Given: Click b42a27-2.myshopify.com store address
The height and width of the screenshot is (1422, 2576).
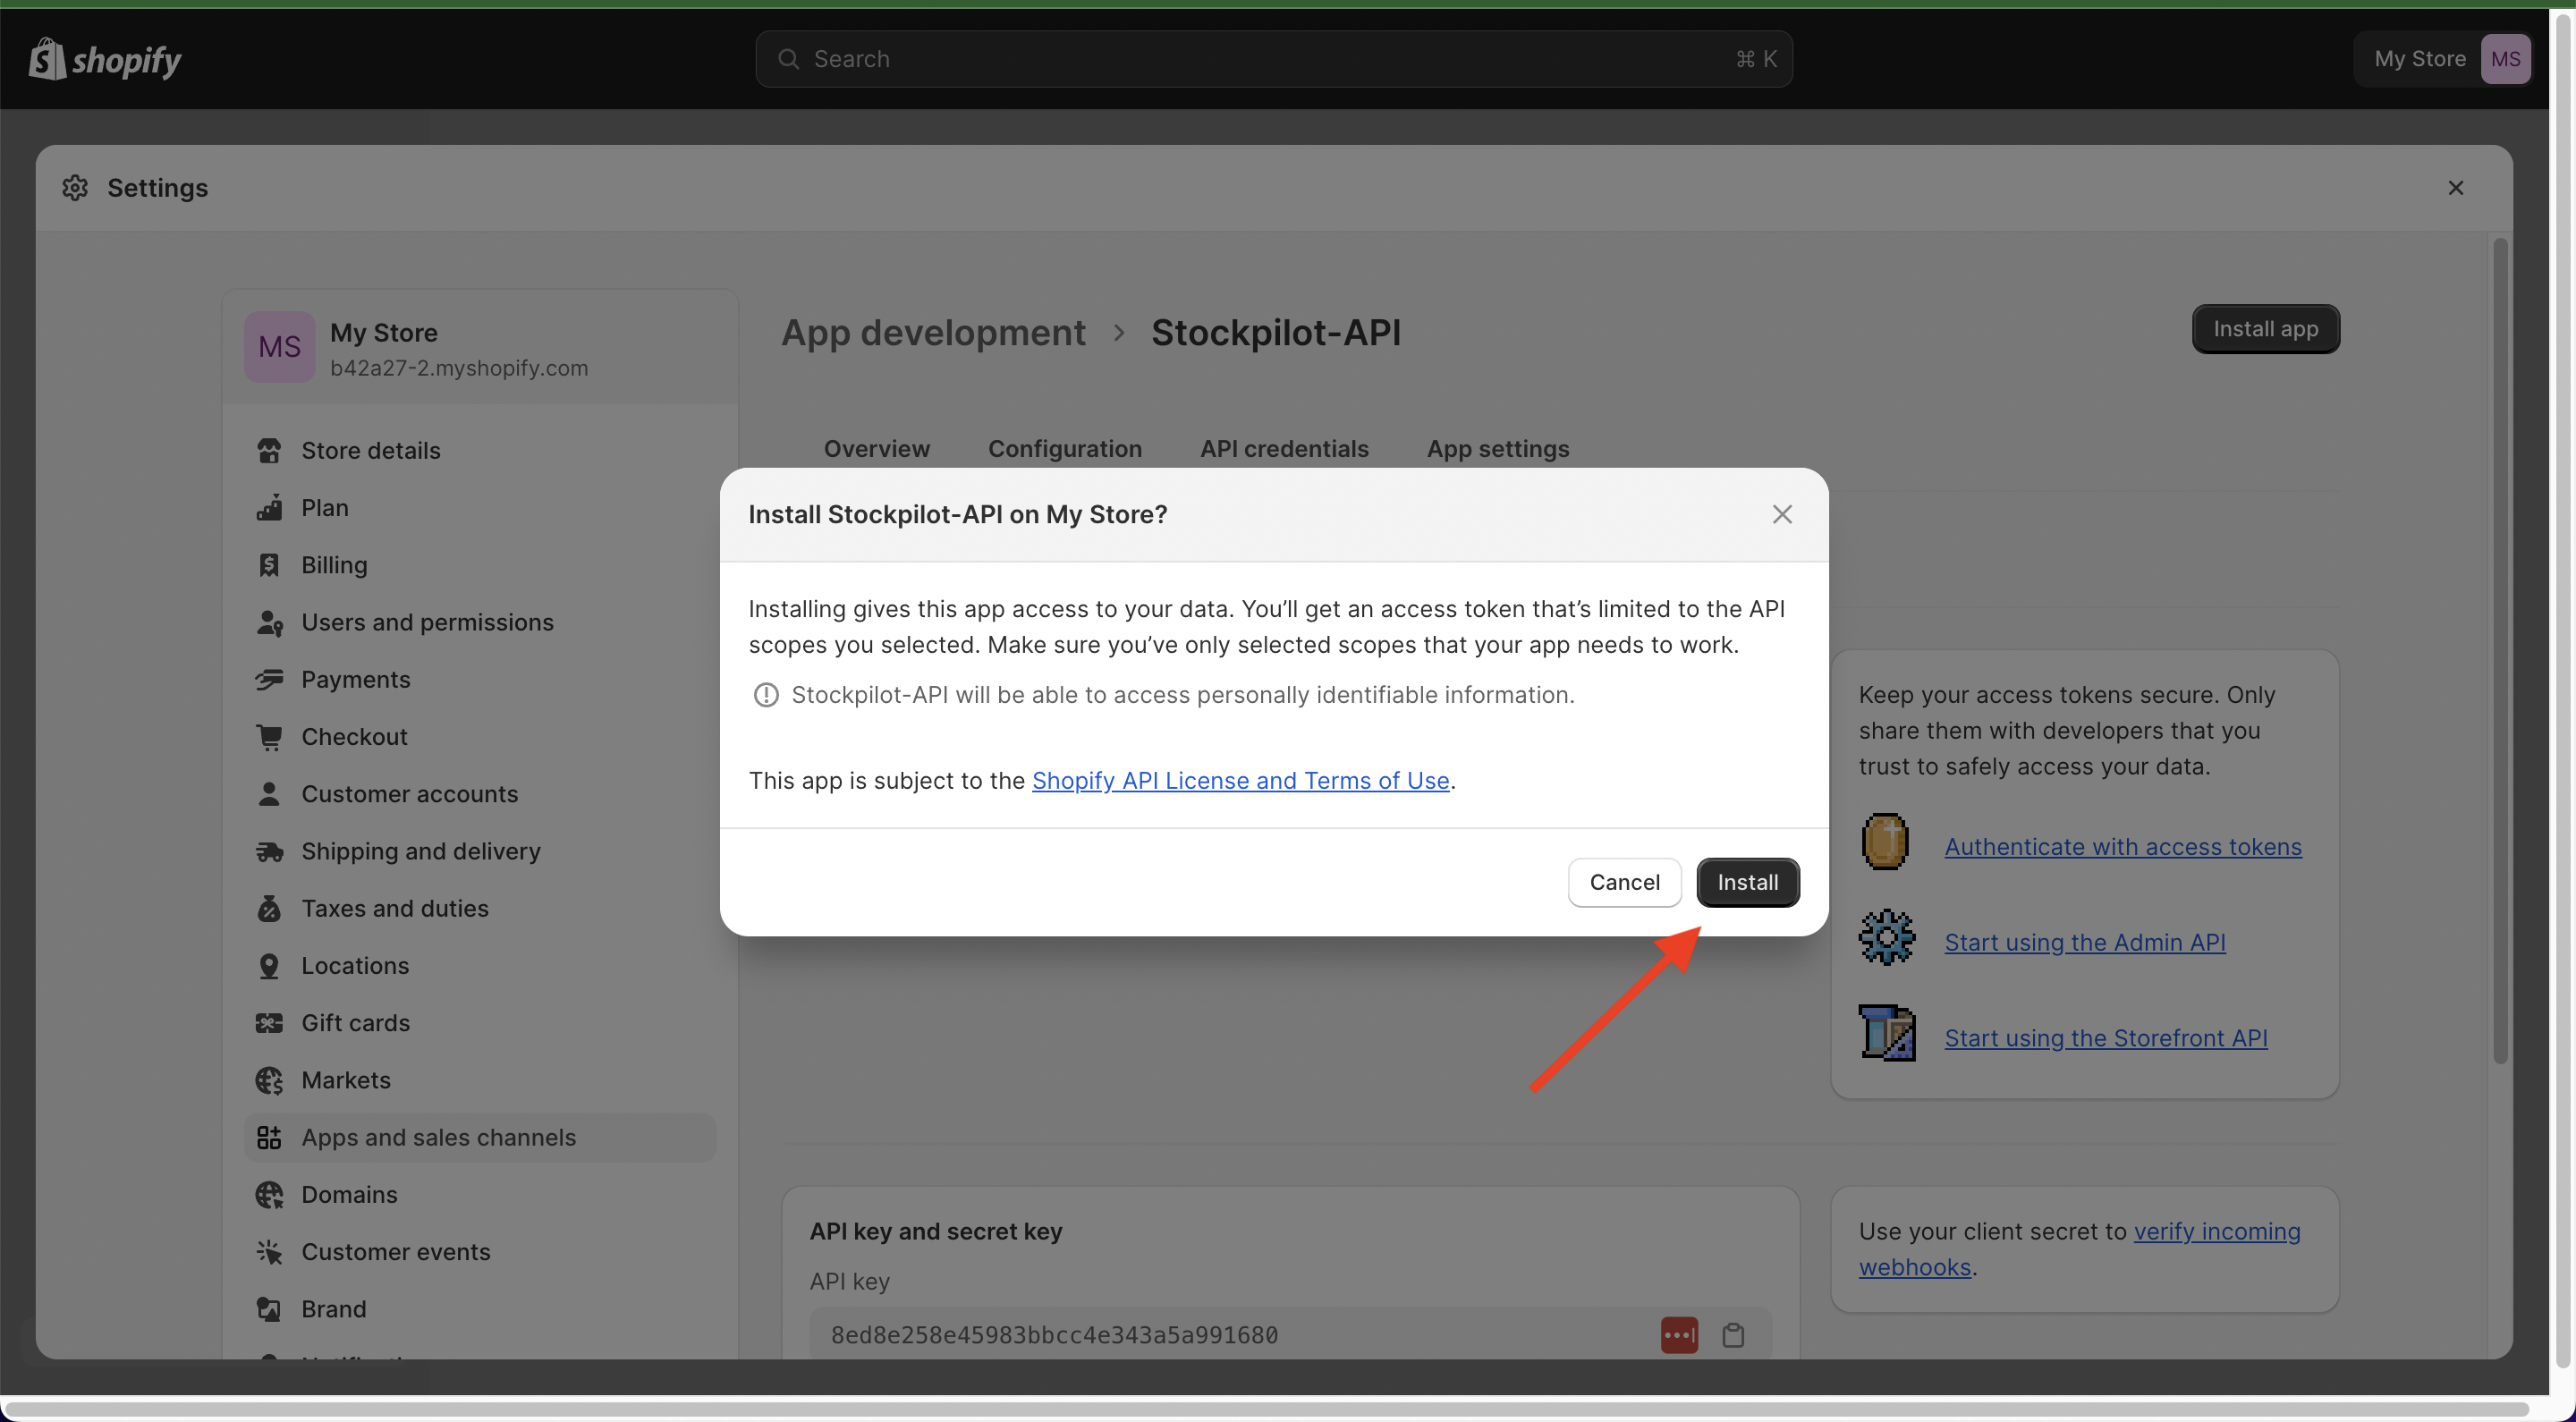Looking at the screenshot, I should 459,368.
